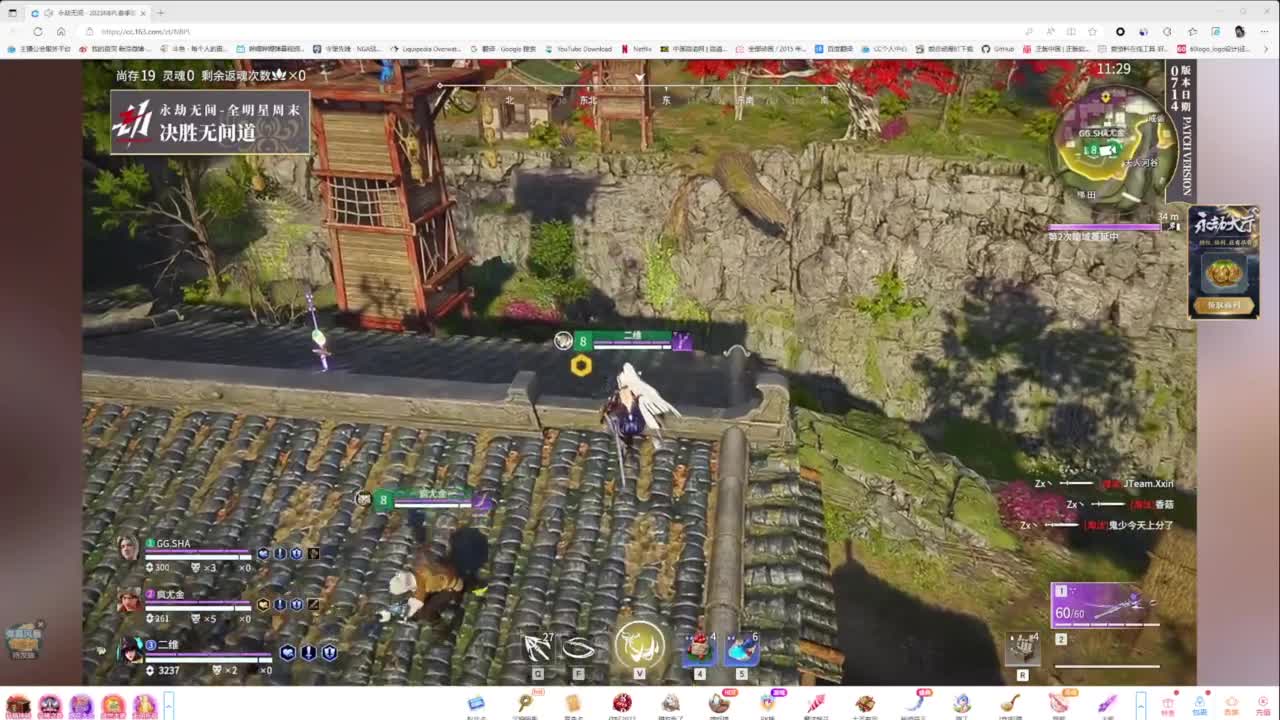
Task: Open the Netflix bookmark
Action: (637, 49)
